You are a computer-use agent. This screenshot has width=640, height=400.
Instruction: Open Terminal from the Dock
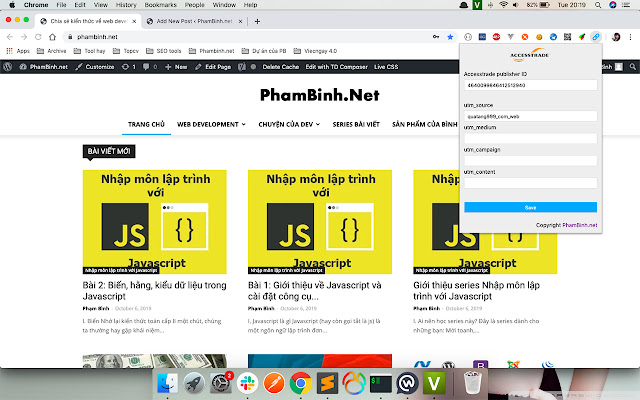point(381,384)
